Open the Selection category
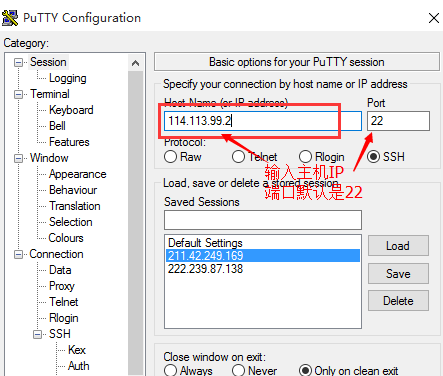443x376 pixels. pyautogui.click(x=71, y=222)
